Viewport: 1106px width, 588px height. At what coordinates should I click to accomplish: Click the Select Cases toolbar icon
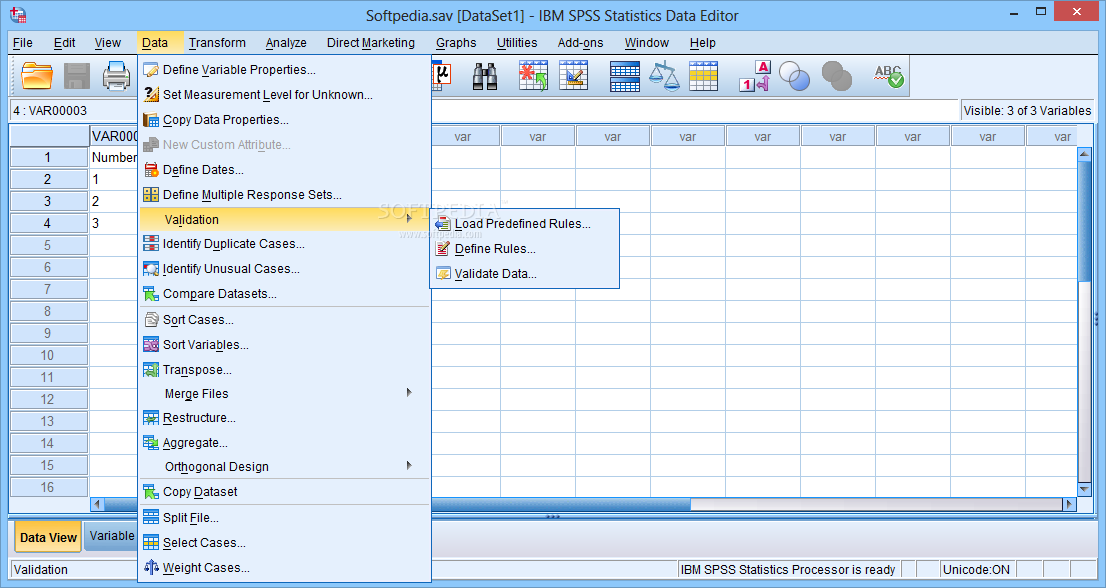[x=703, y=76]
